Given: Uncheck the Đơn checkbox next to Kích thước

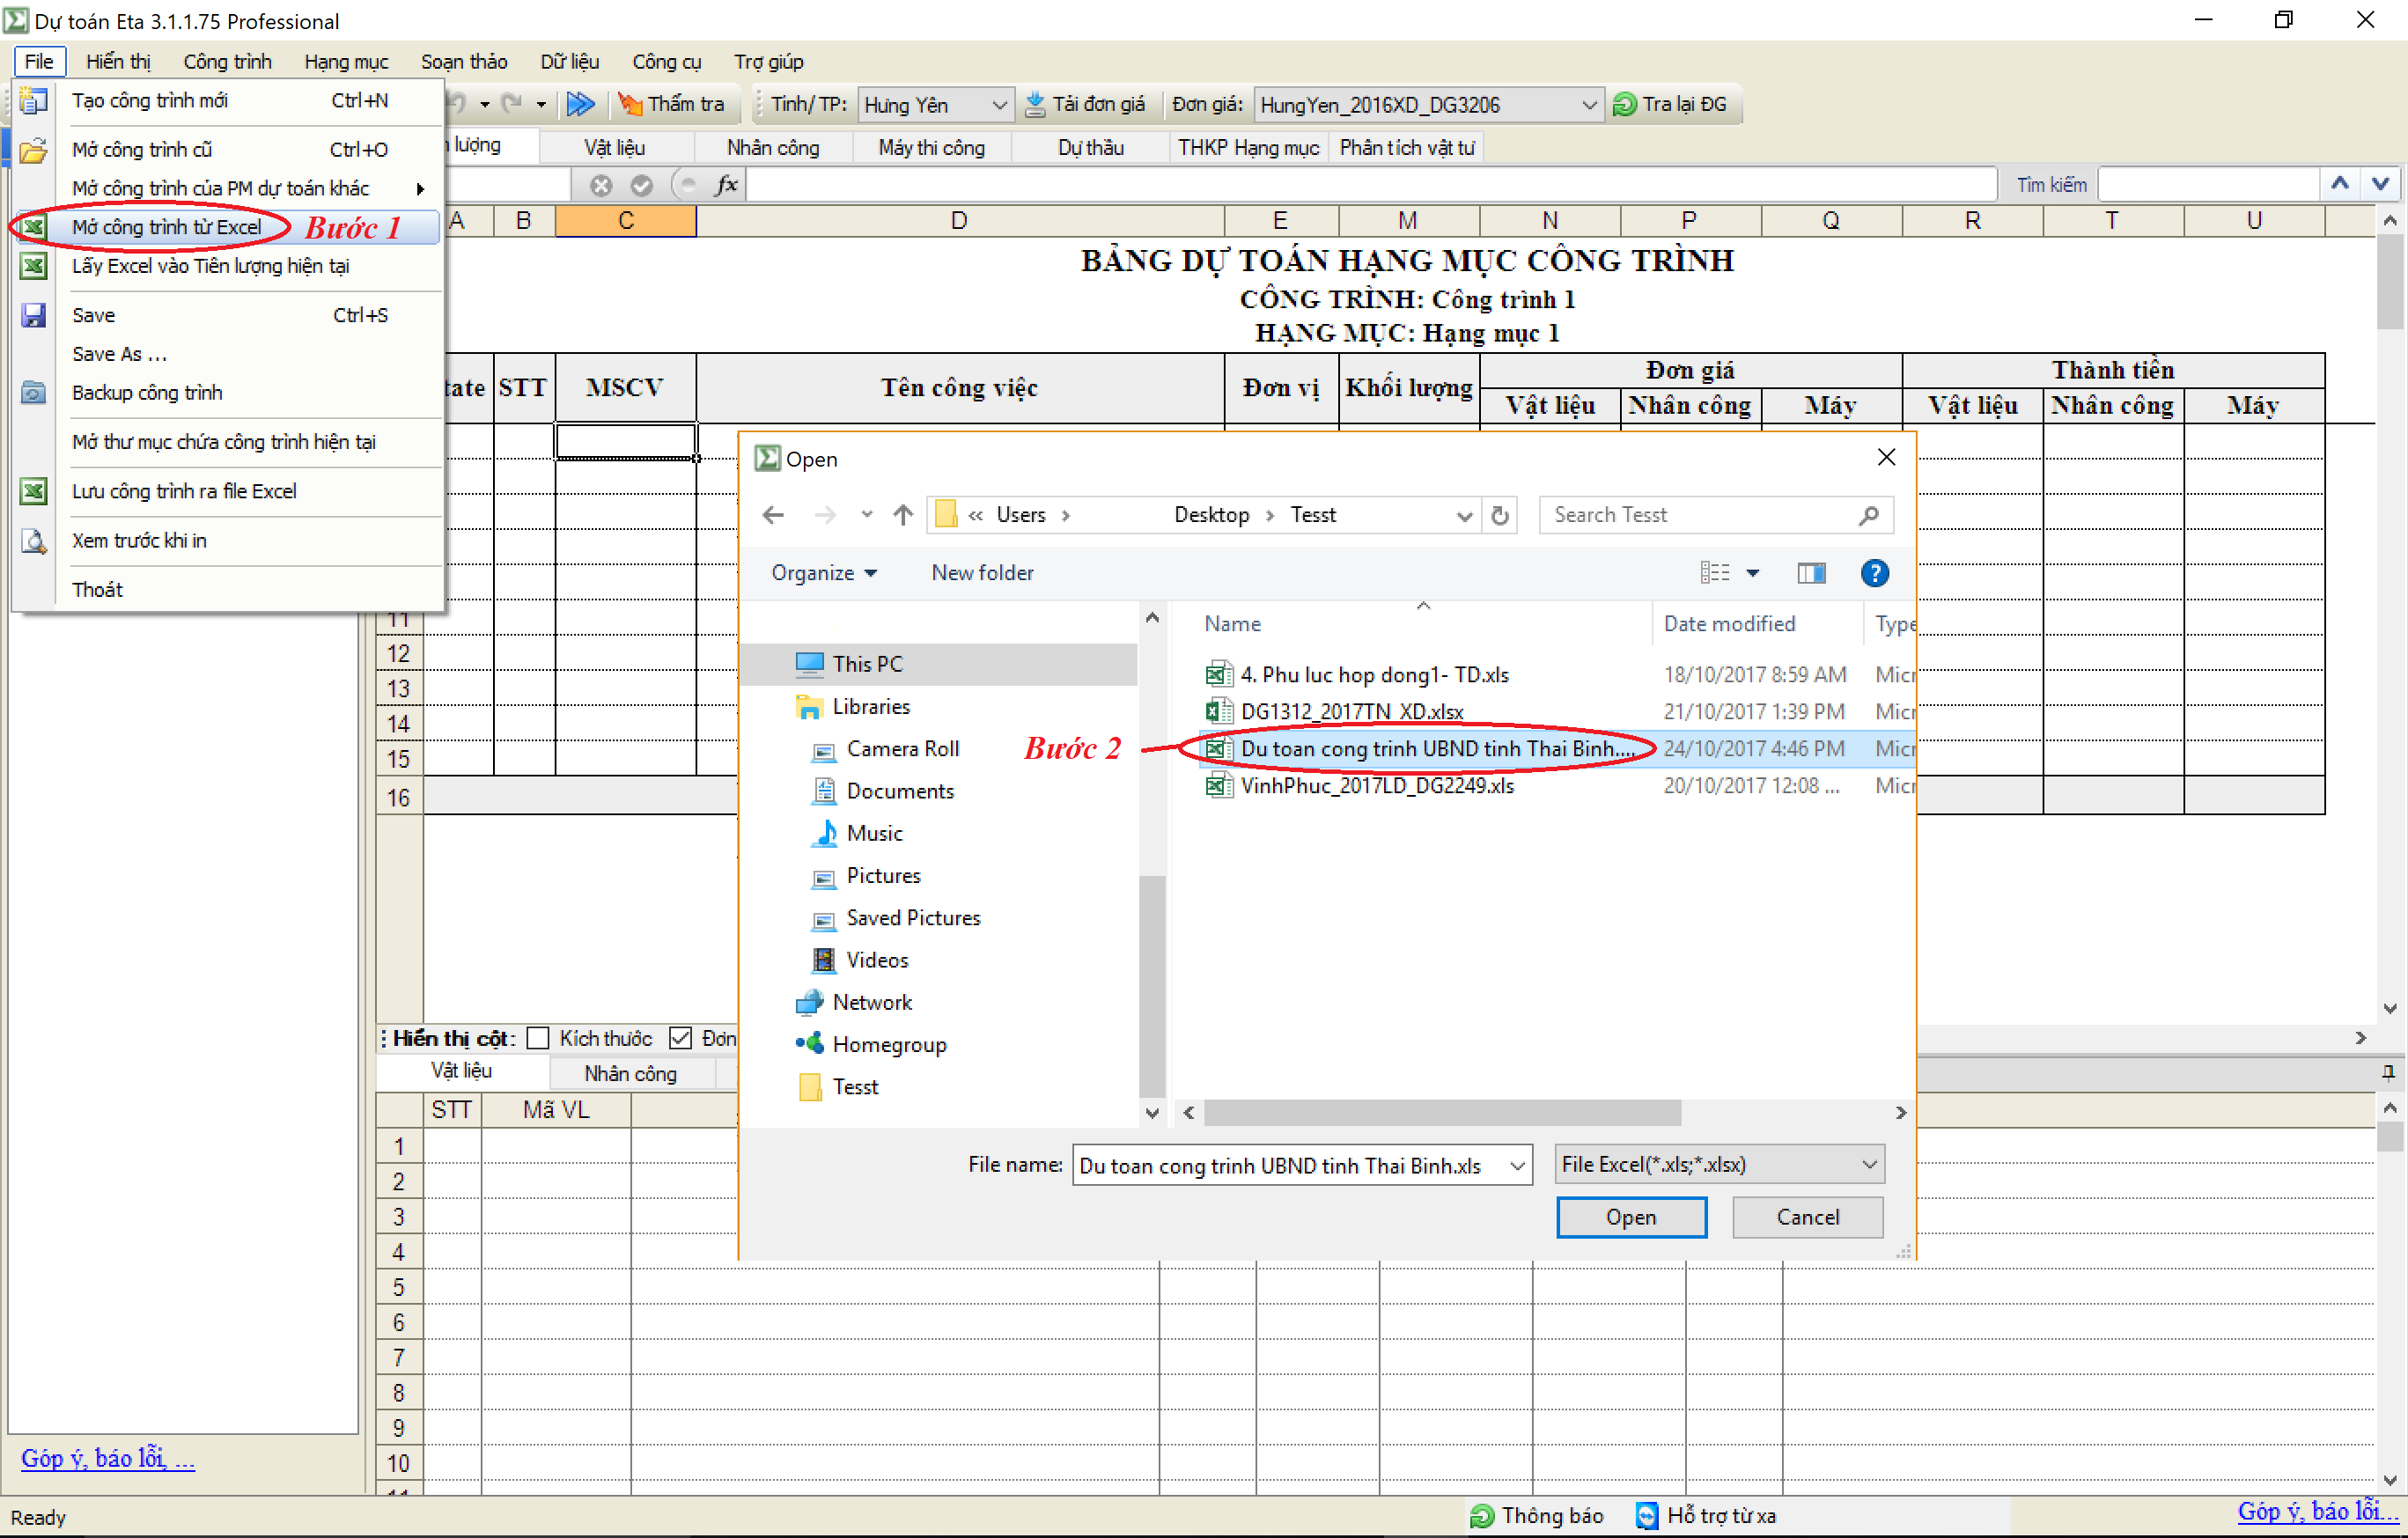Looking at the screenshot, I should tap(681, 1038).
